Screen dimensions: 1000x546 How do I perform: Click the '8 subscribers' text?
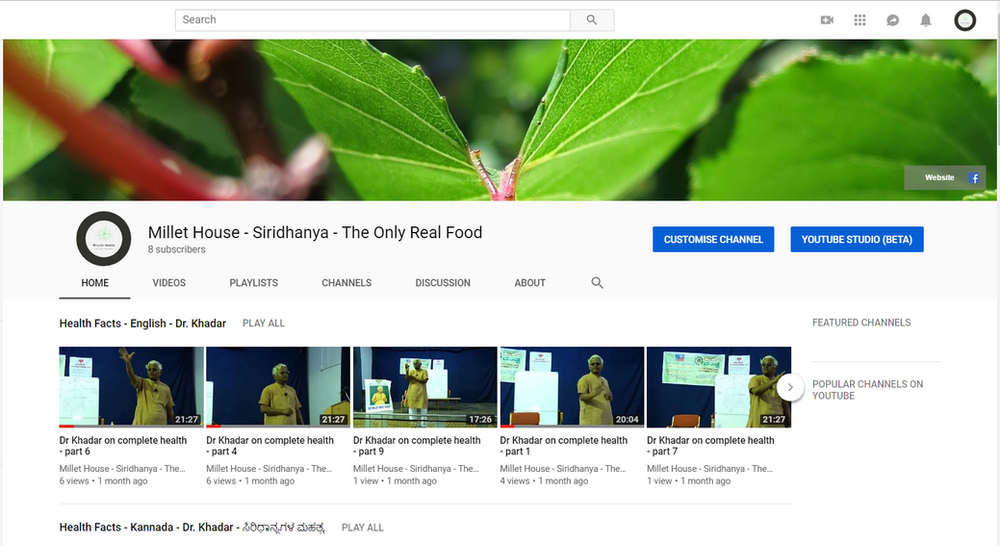177,249
